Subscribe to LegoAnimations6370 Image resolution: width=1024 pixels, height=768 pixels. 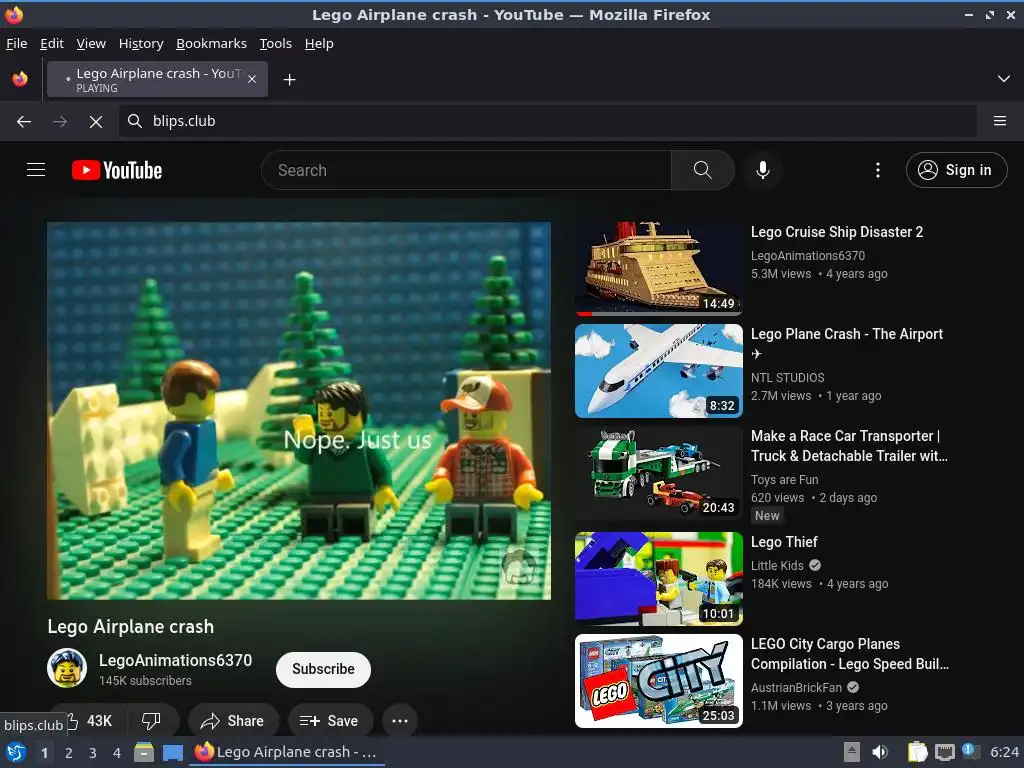(x=323, y=669)
